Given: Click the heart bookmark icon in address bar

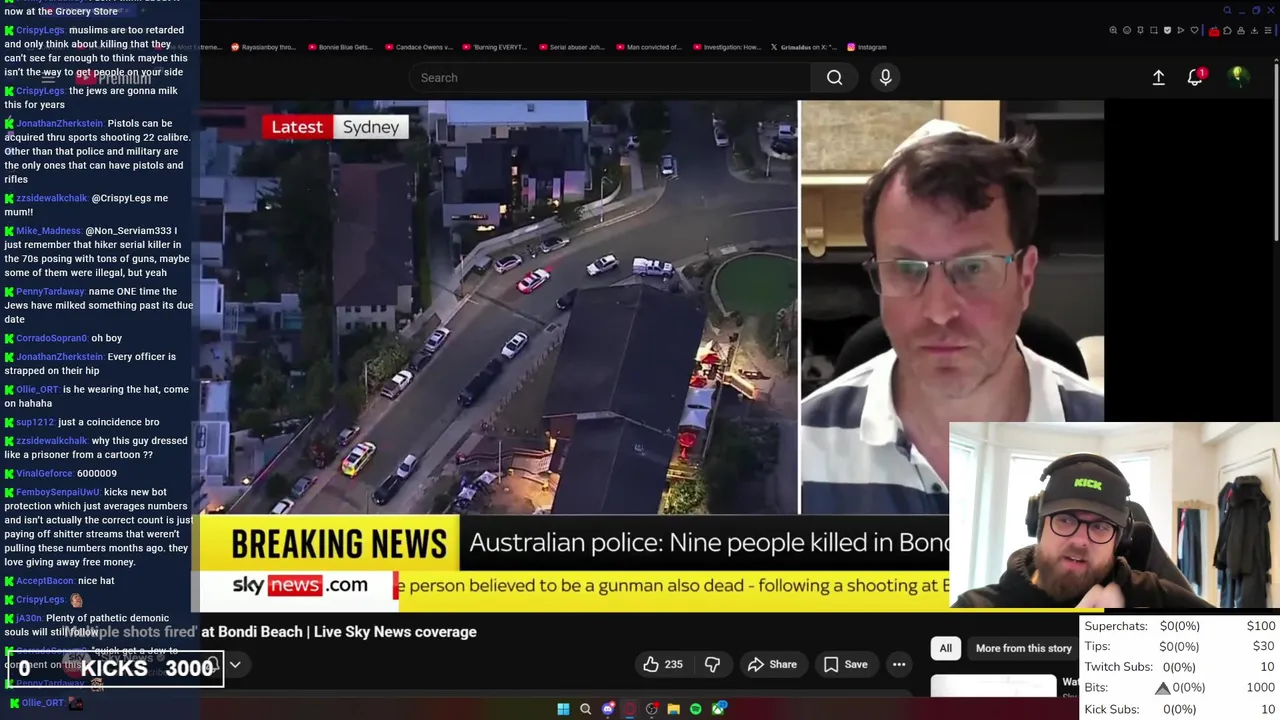Looking at the screenshot, I should click(1193, 30).
